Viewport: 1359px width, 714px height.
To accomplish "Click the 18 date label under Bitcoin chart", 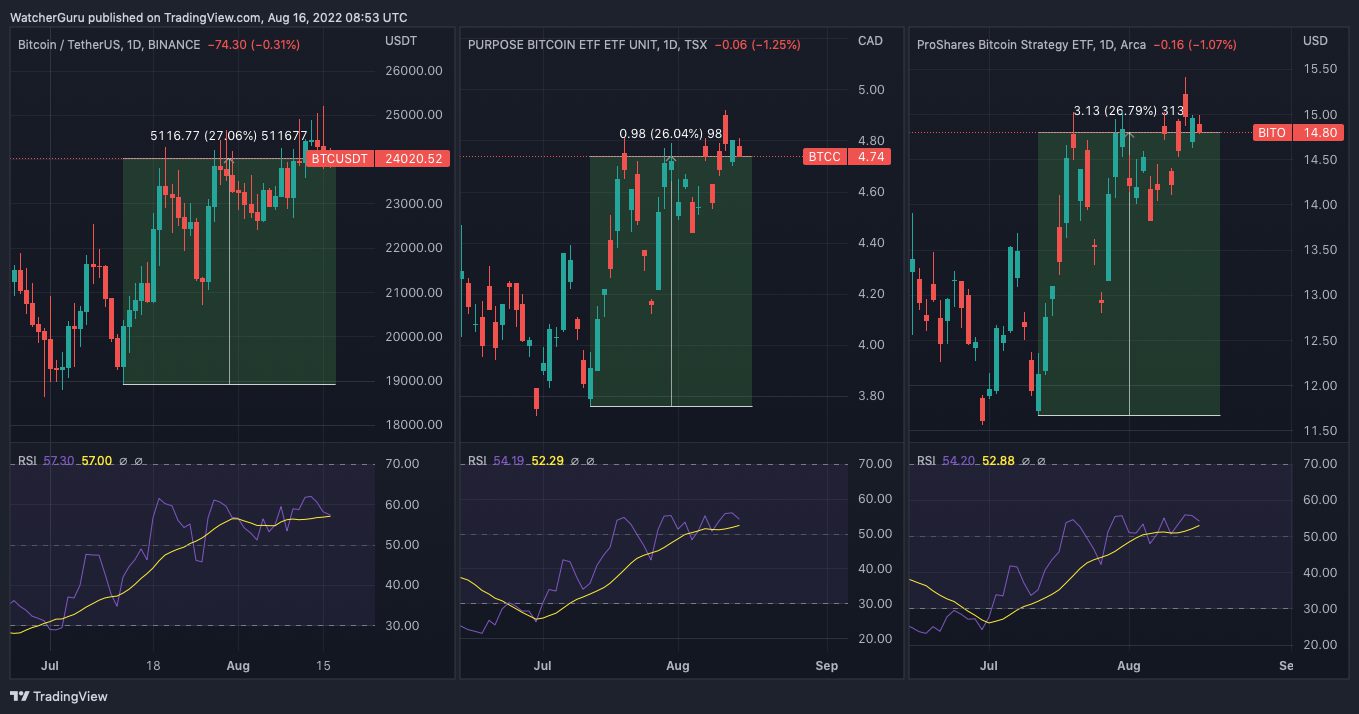I will click(x=153, y=665).
